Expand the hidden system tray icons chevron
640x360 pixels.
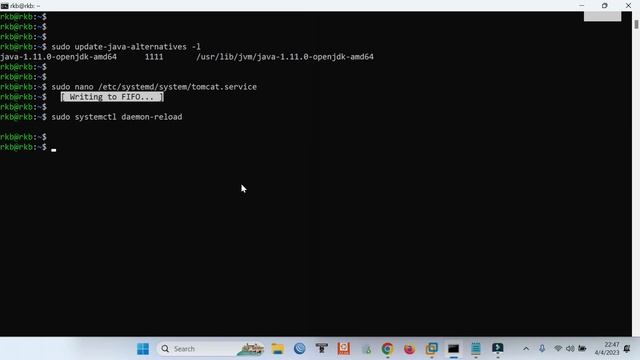[526, 349]
